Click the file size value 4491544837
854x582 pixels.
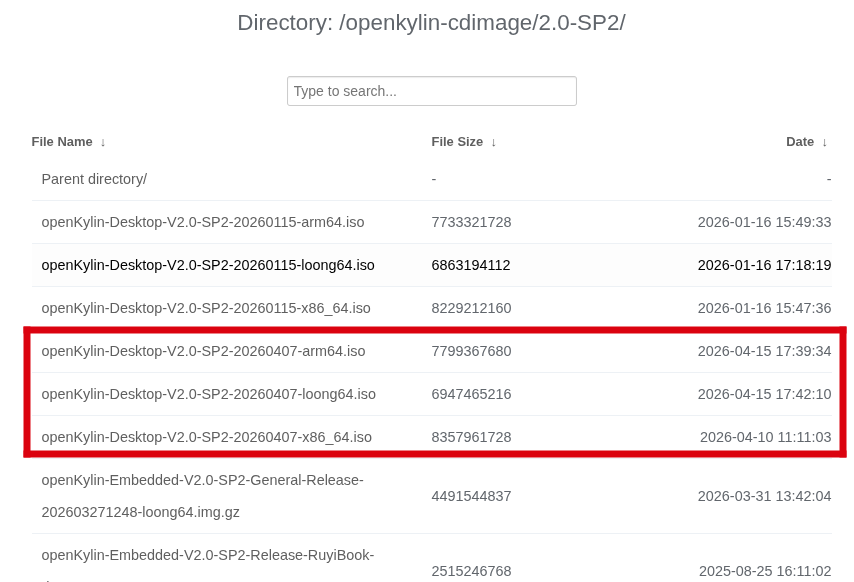[x=471, y=496]
